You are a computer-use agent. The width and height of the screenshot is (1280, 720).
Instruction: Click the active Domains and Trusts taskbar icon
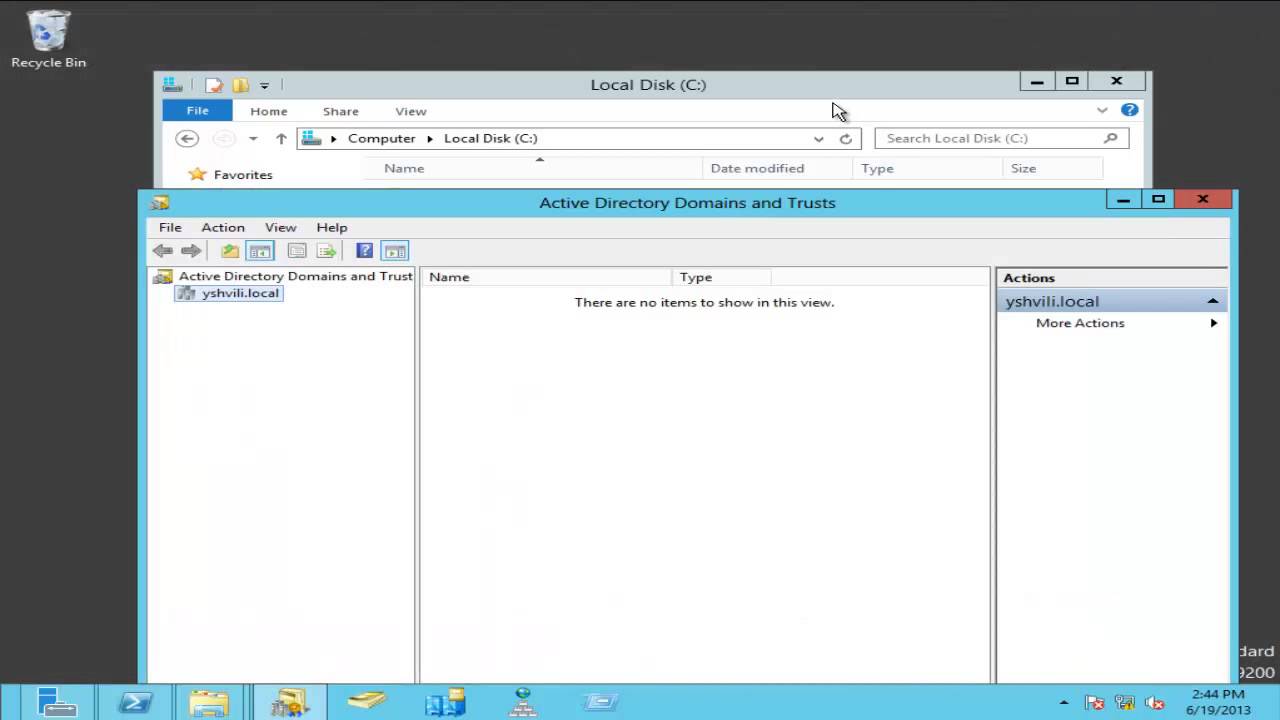click(289, 703)
